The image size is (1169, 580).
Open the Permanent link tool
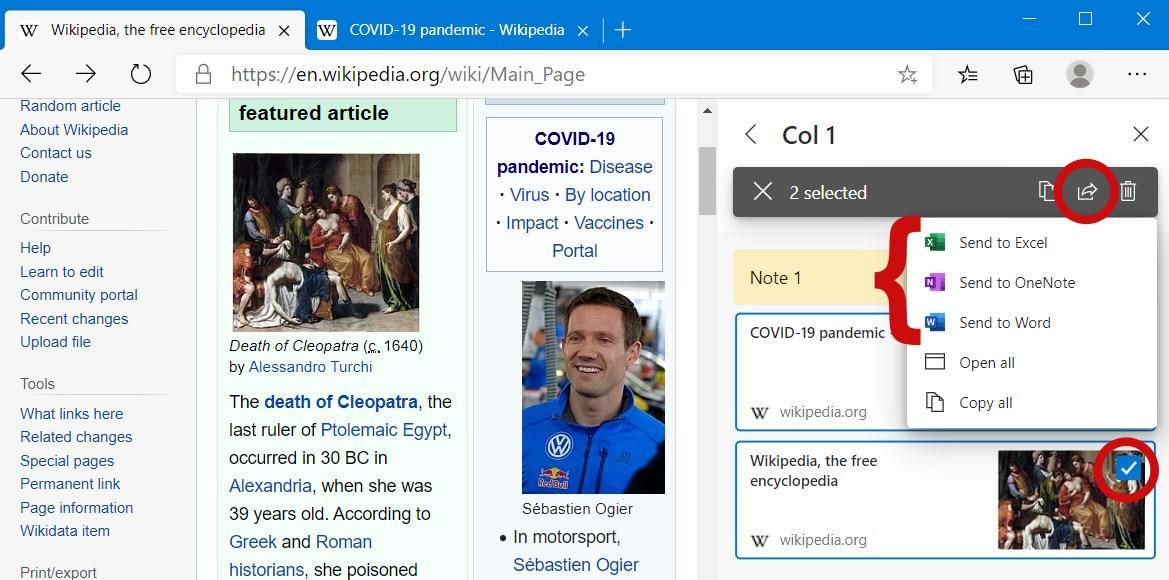pos(70,484)
